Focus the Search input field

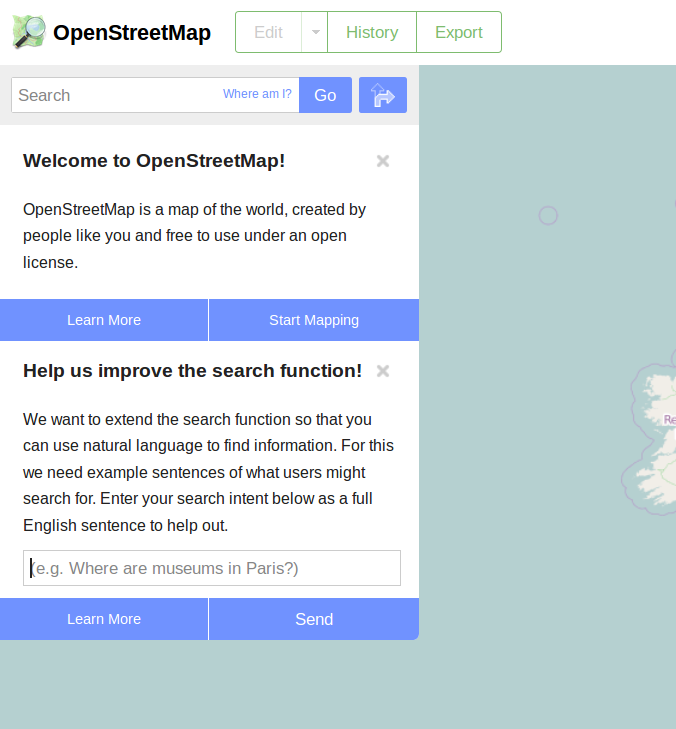tap(155, 95)
